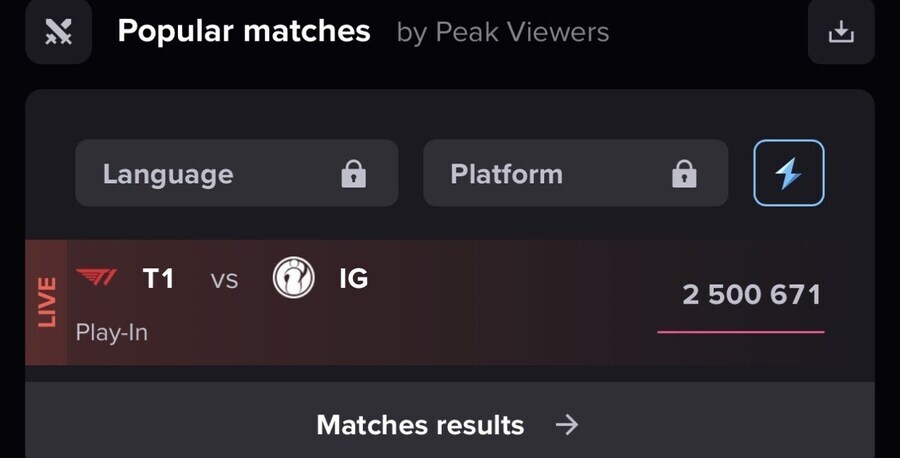Click the red LIVE badge
The height and width of the screenshot is (458, 900).
[x=46, y=303]
